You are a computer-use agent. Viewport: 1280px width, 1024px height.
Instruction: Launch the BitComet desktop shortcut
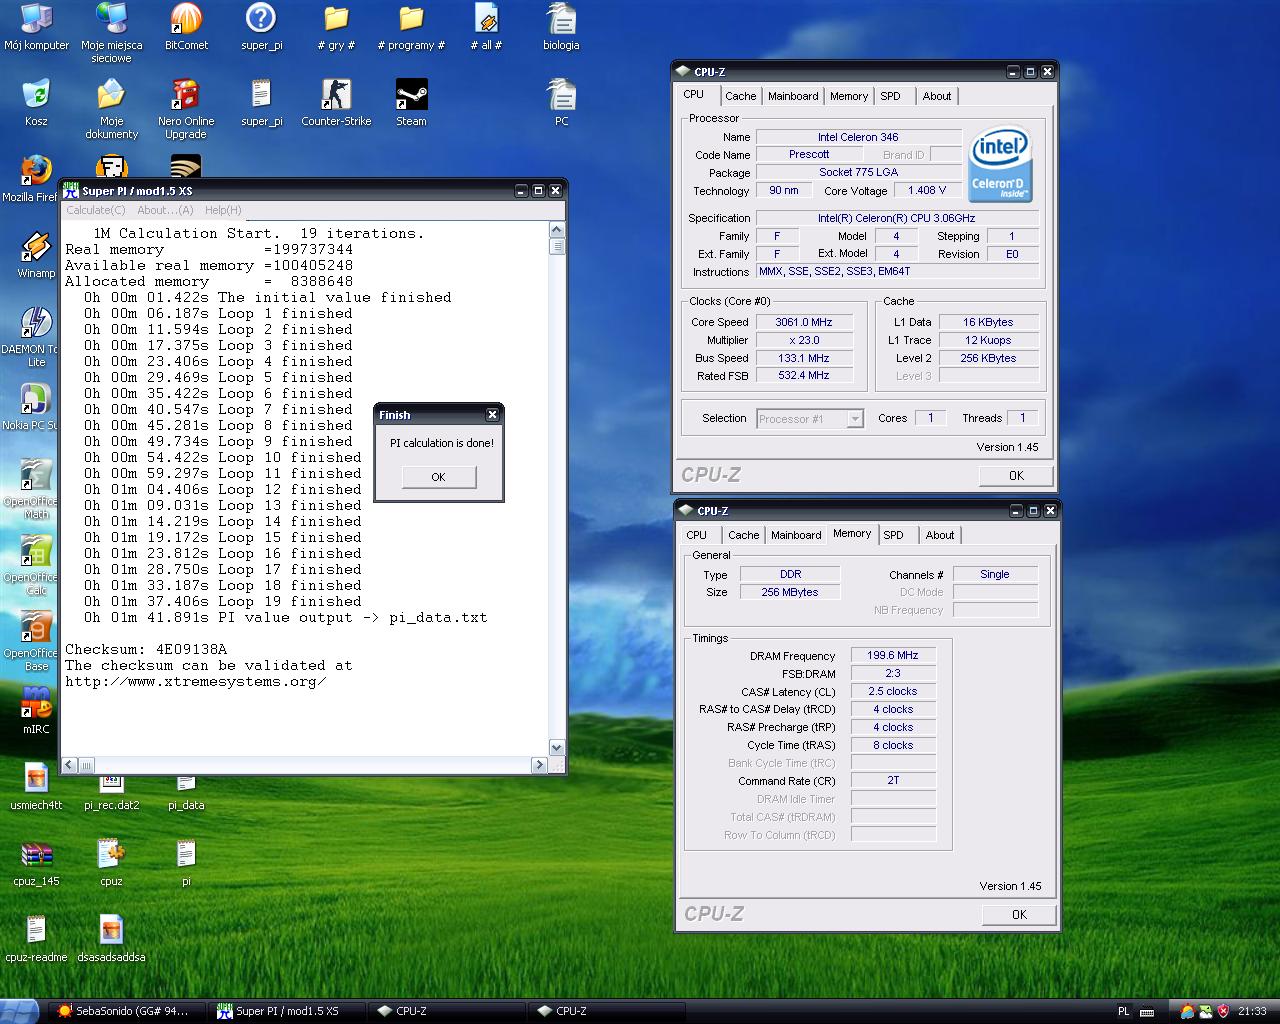click(186, 27)
